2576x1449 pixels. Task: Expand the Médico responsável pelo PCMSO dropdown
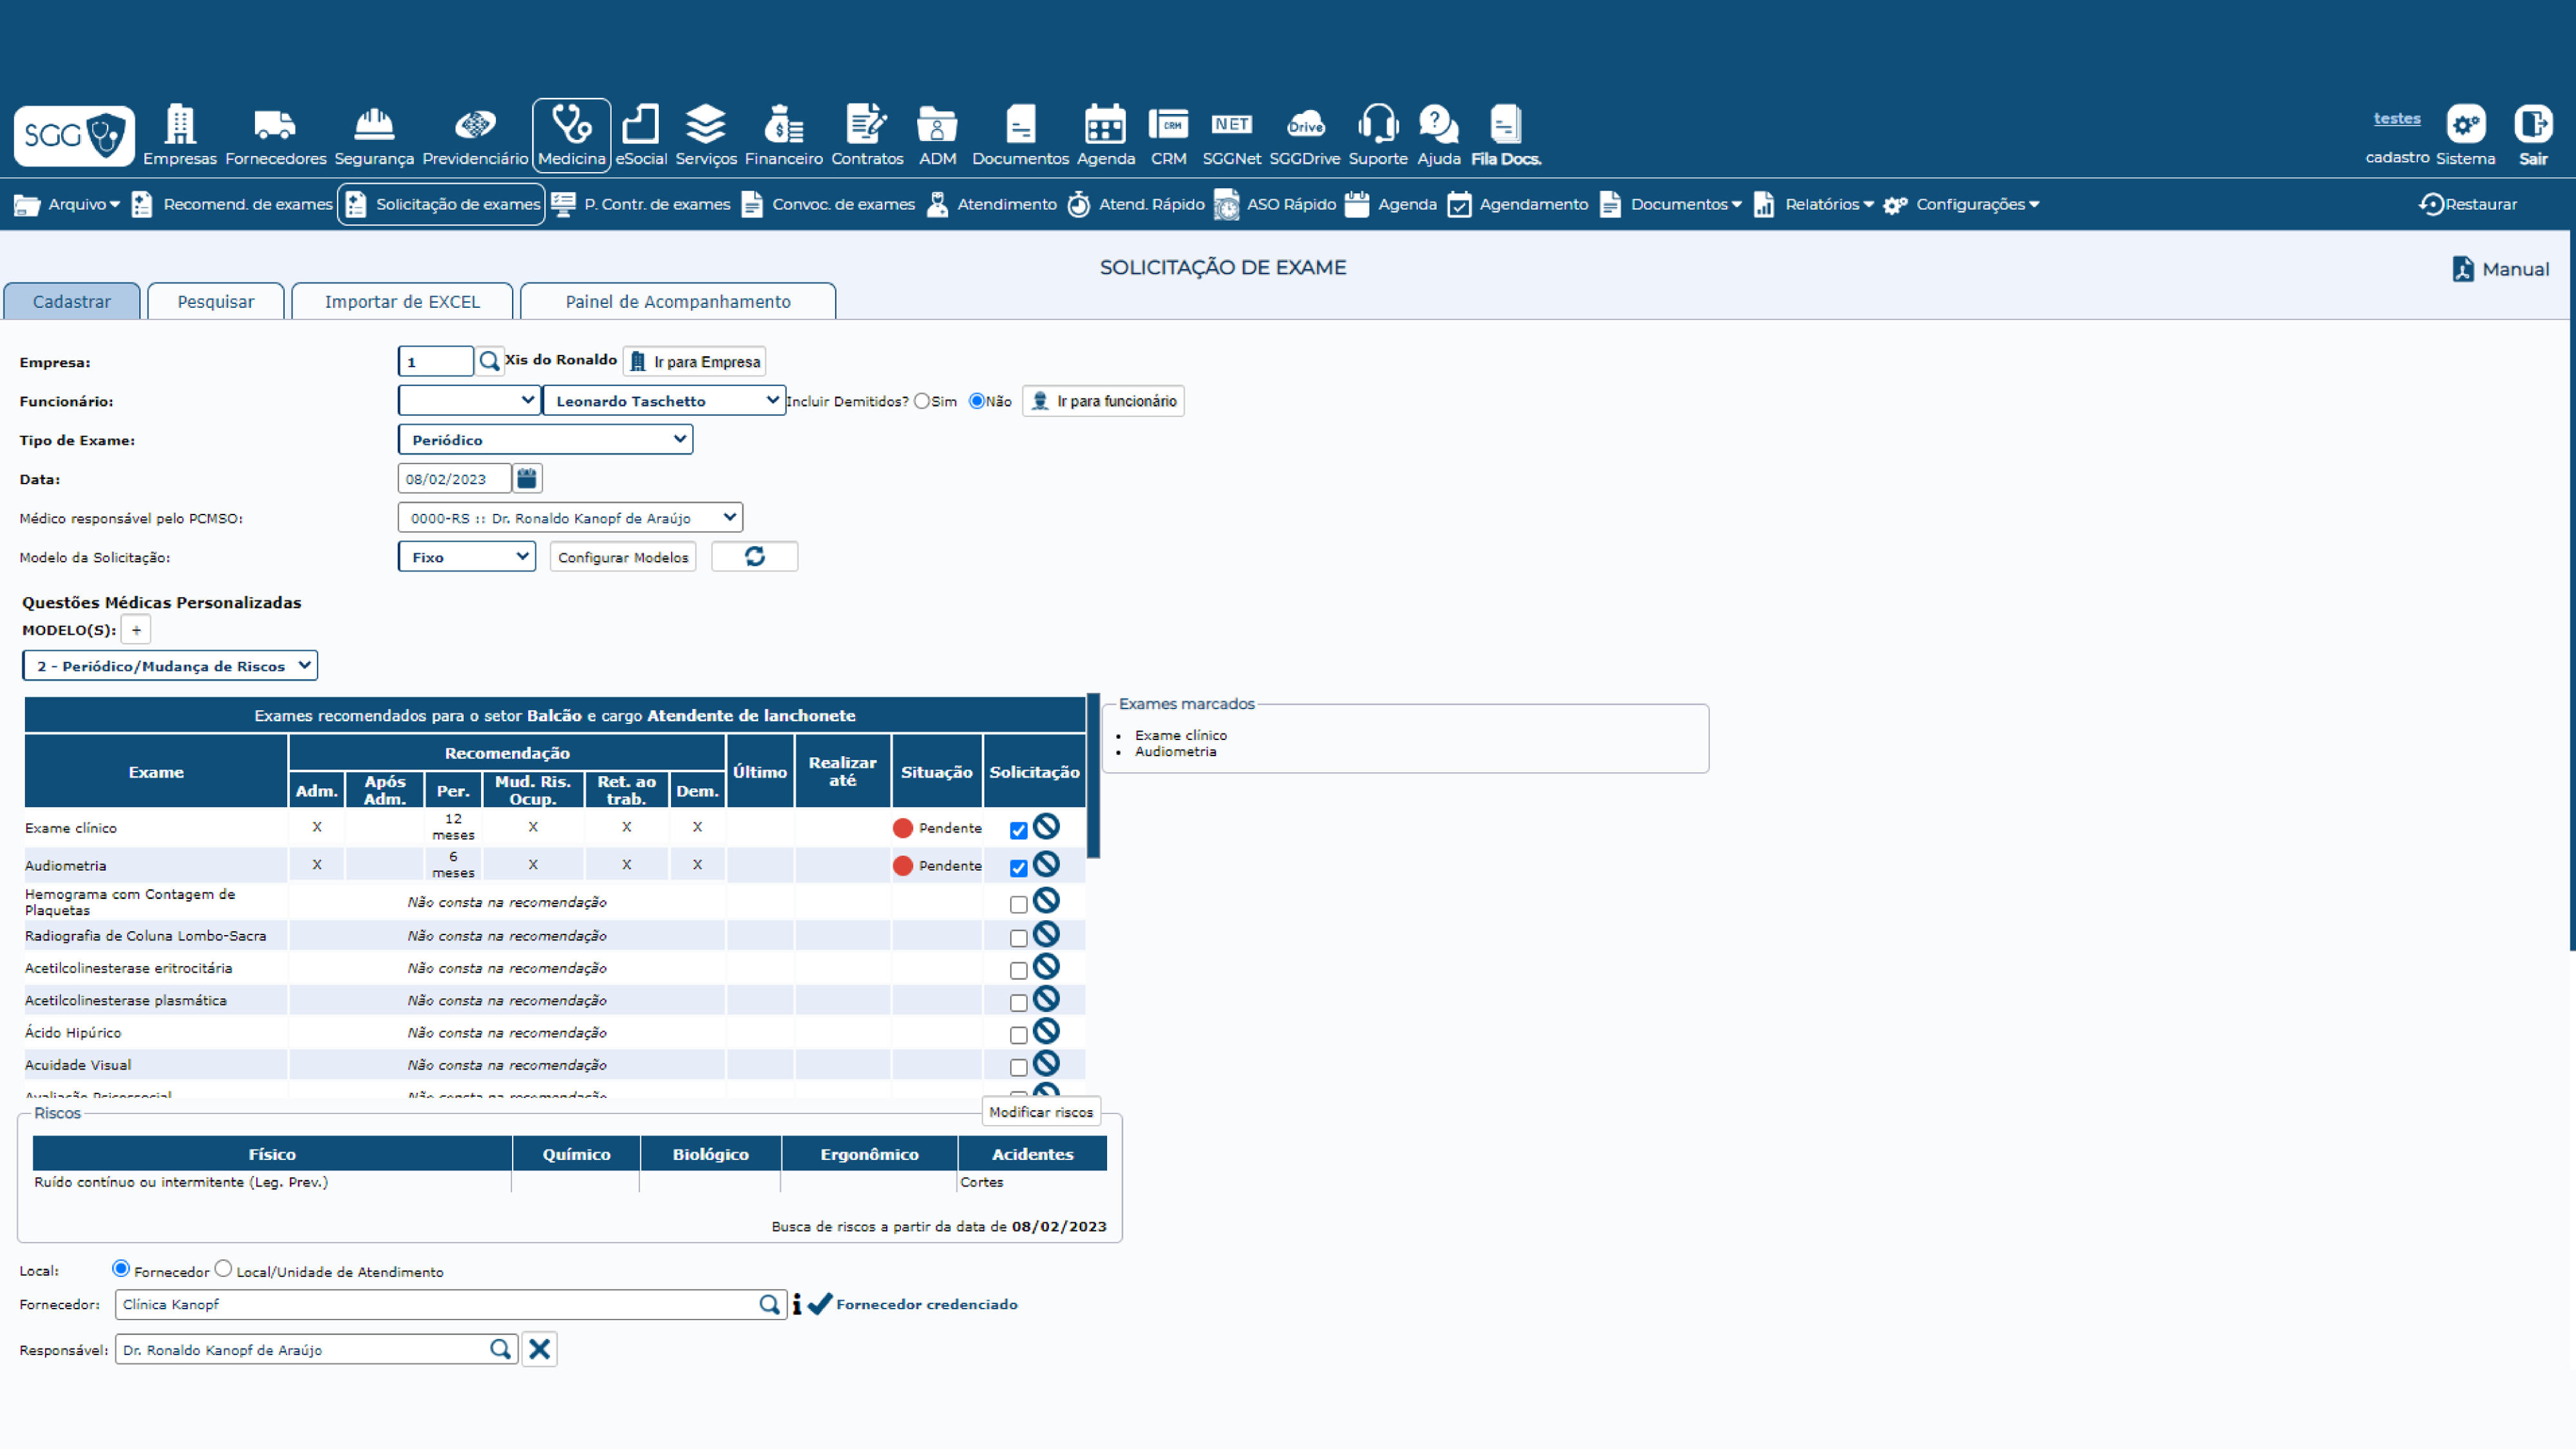(570, 517)
